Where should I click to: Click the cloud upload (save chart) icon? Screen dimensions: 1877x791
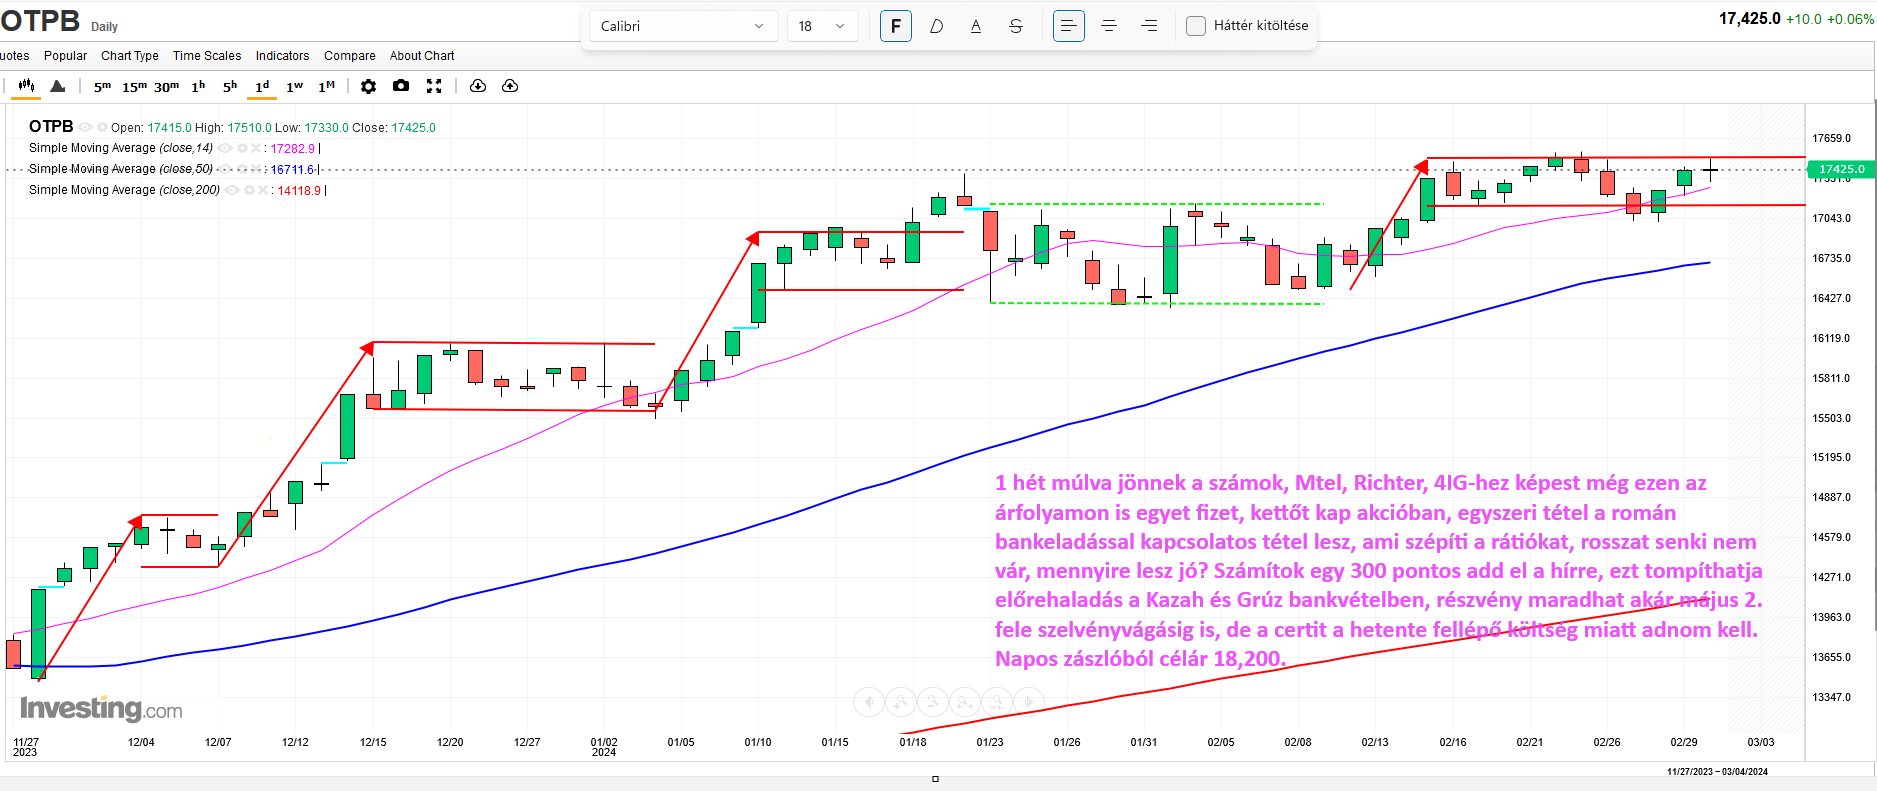[510, 86]
